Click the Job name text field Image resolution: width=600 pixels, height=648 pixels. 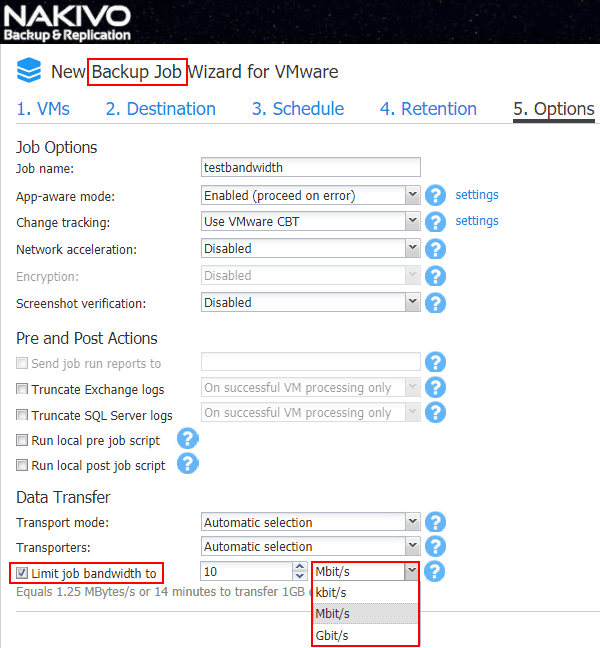310,168
